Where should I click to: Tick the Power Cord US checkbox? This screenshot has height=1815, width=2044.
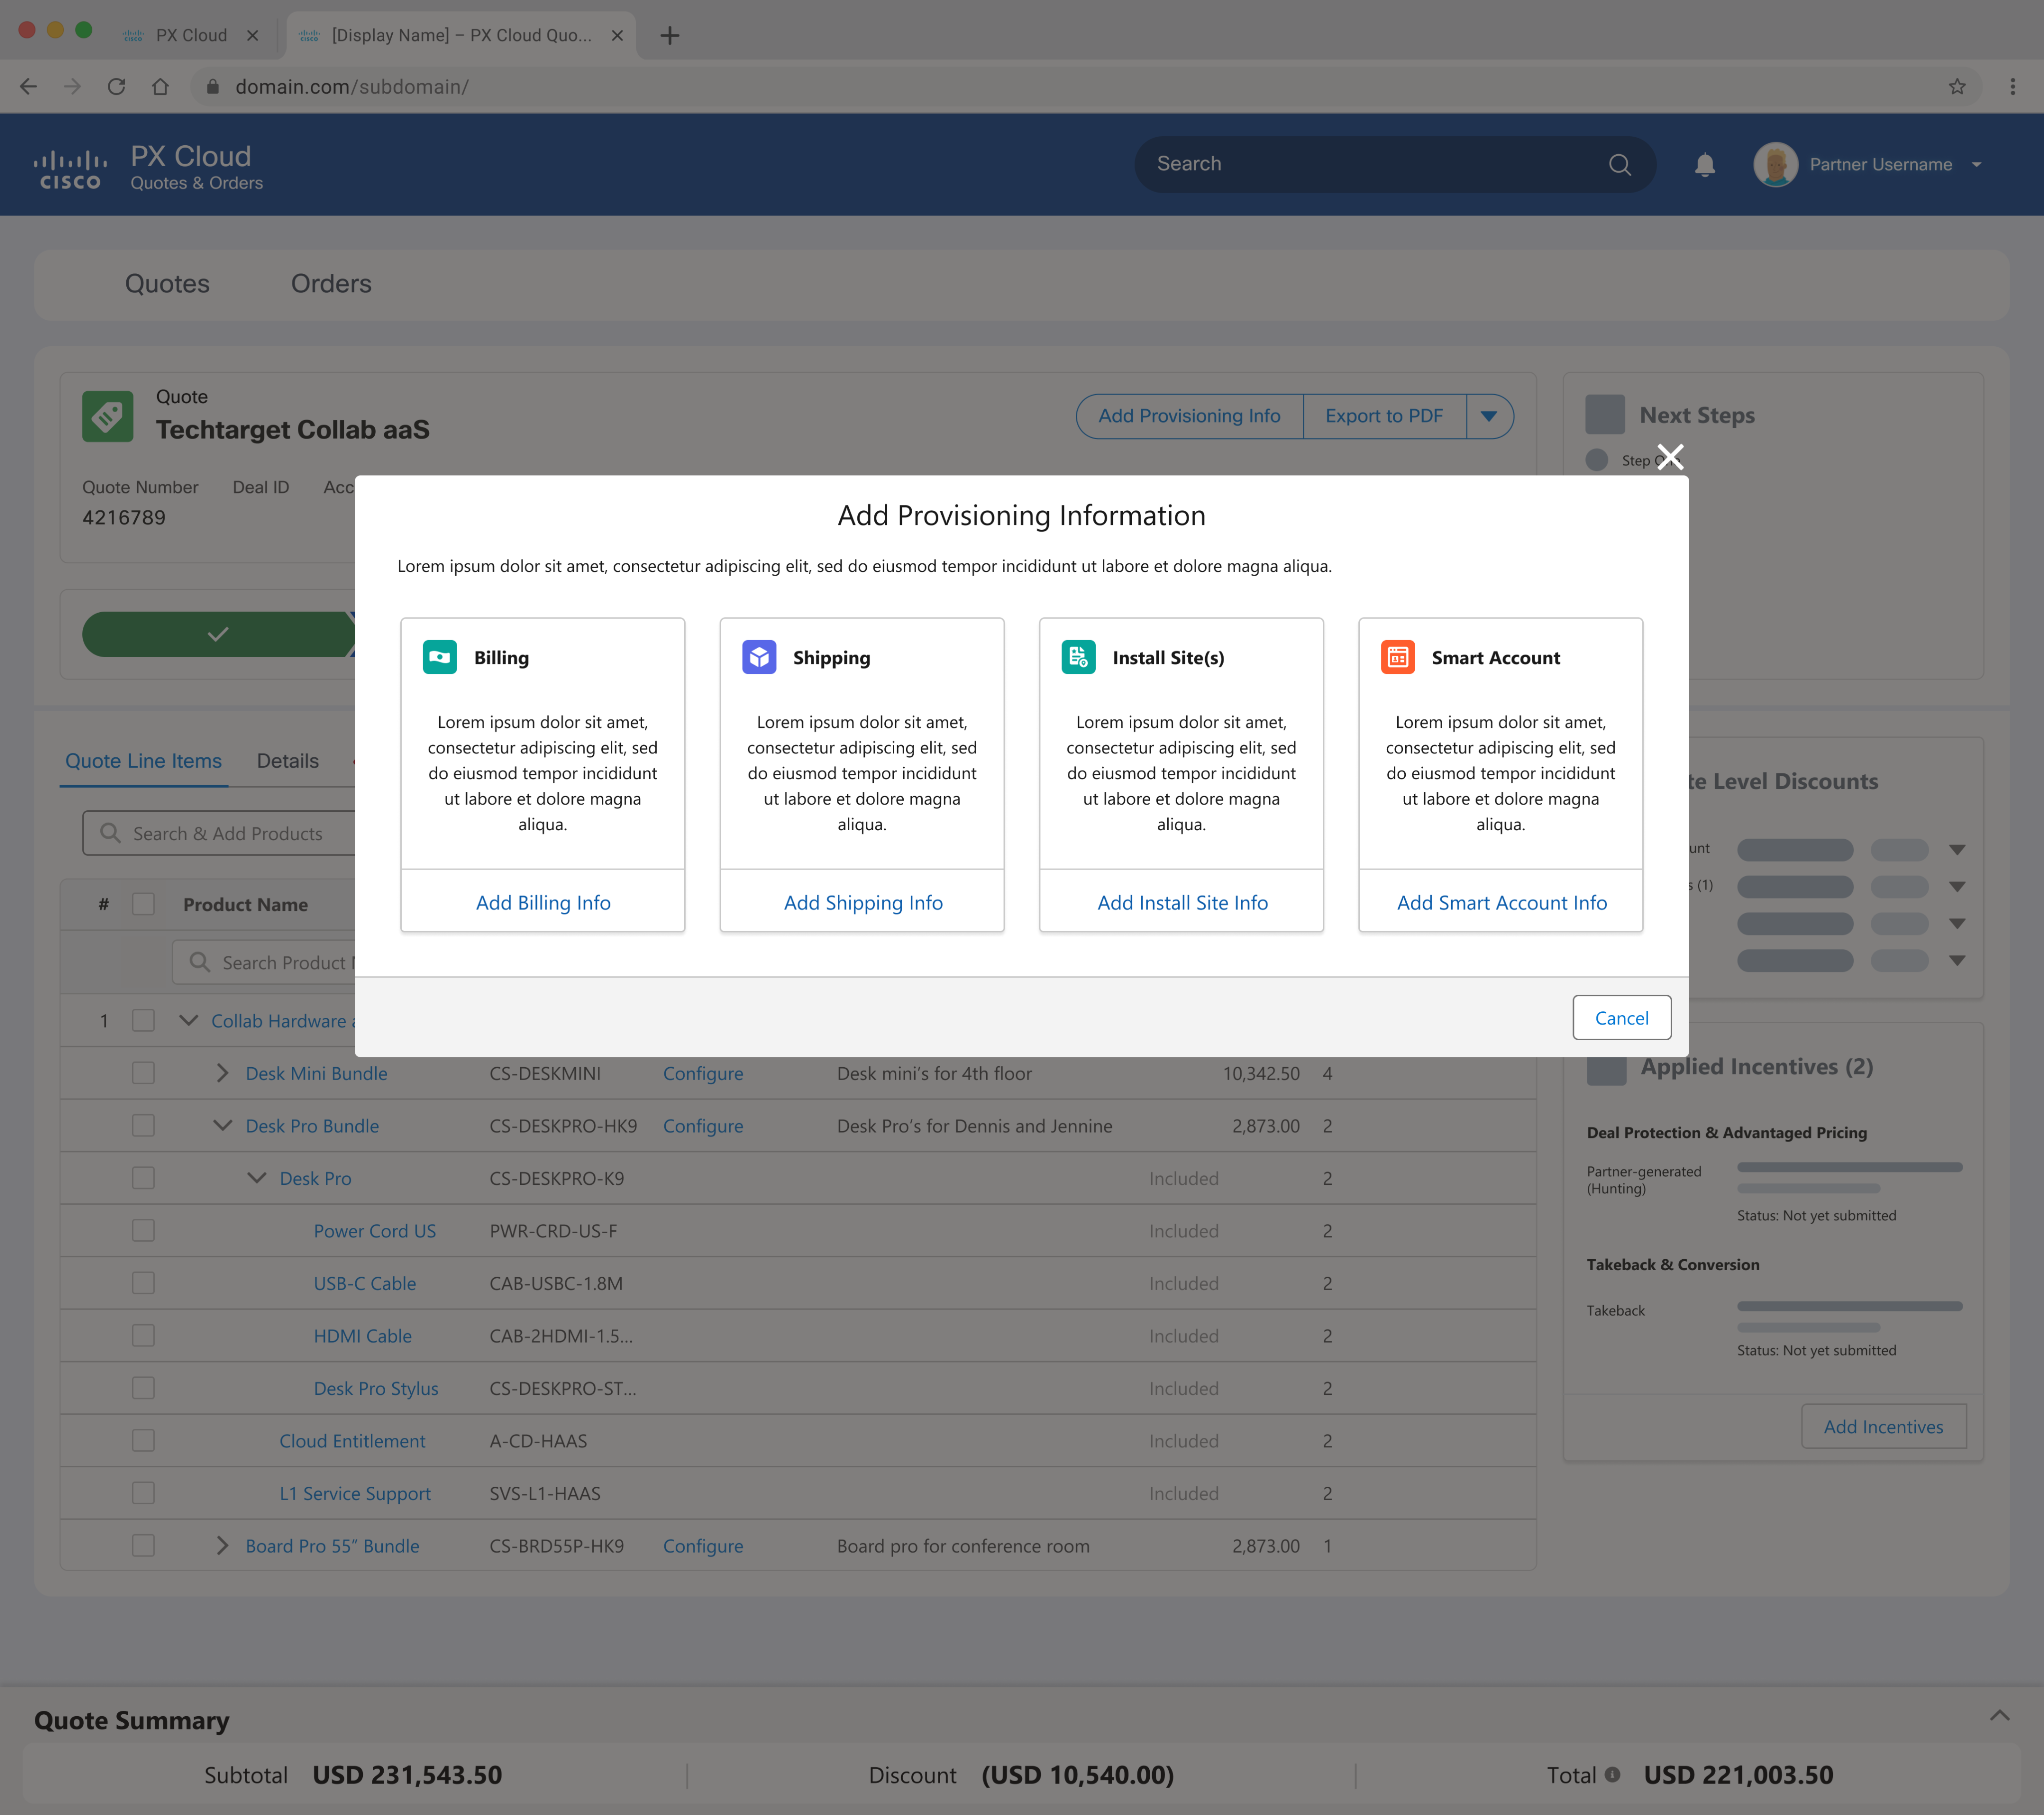(144, 1231)
